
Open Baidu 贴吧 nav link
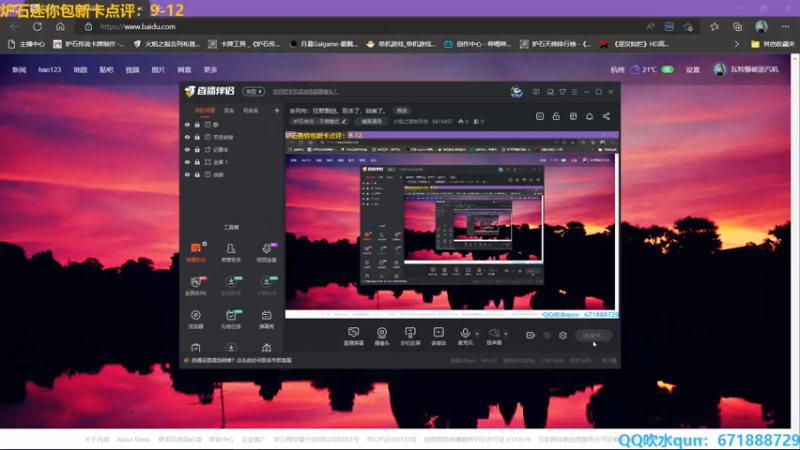[x=106, y=69]
